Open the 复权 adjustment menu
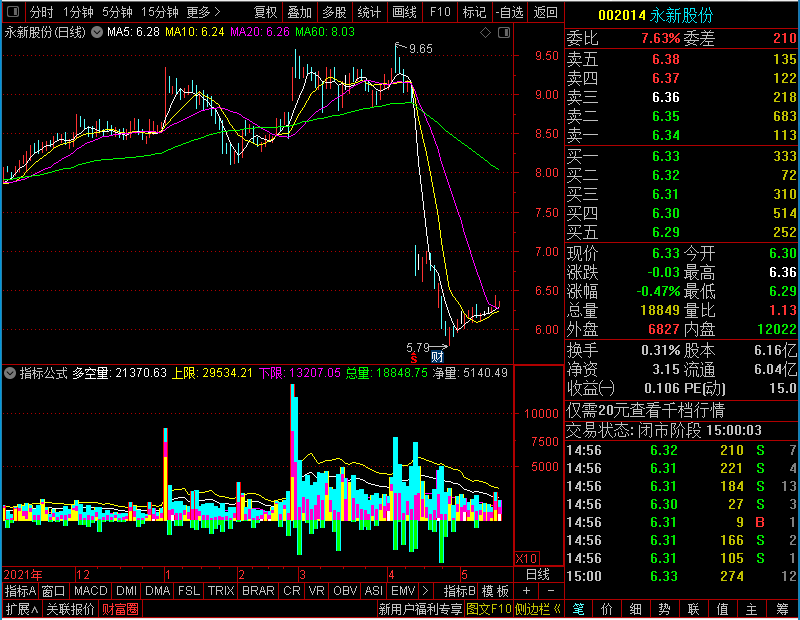The image size is (800, 620). click(265, 12)
